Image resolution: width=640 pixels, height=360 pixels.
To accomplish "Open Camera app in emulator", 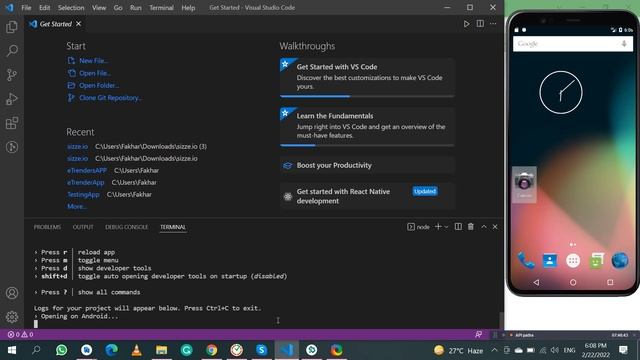I will pyautogui.click(x=524, y=184).
